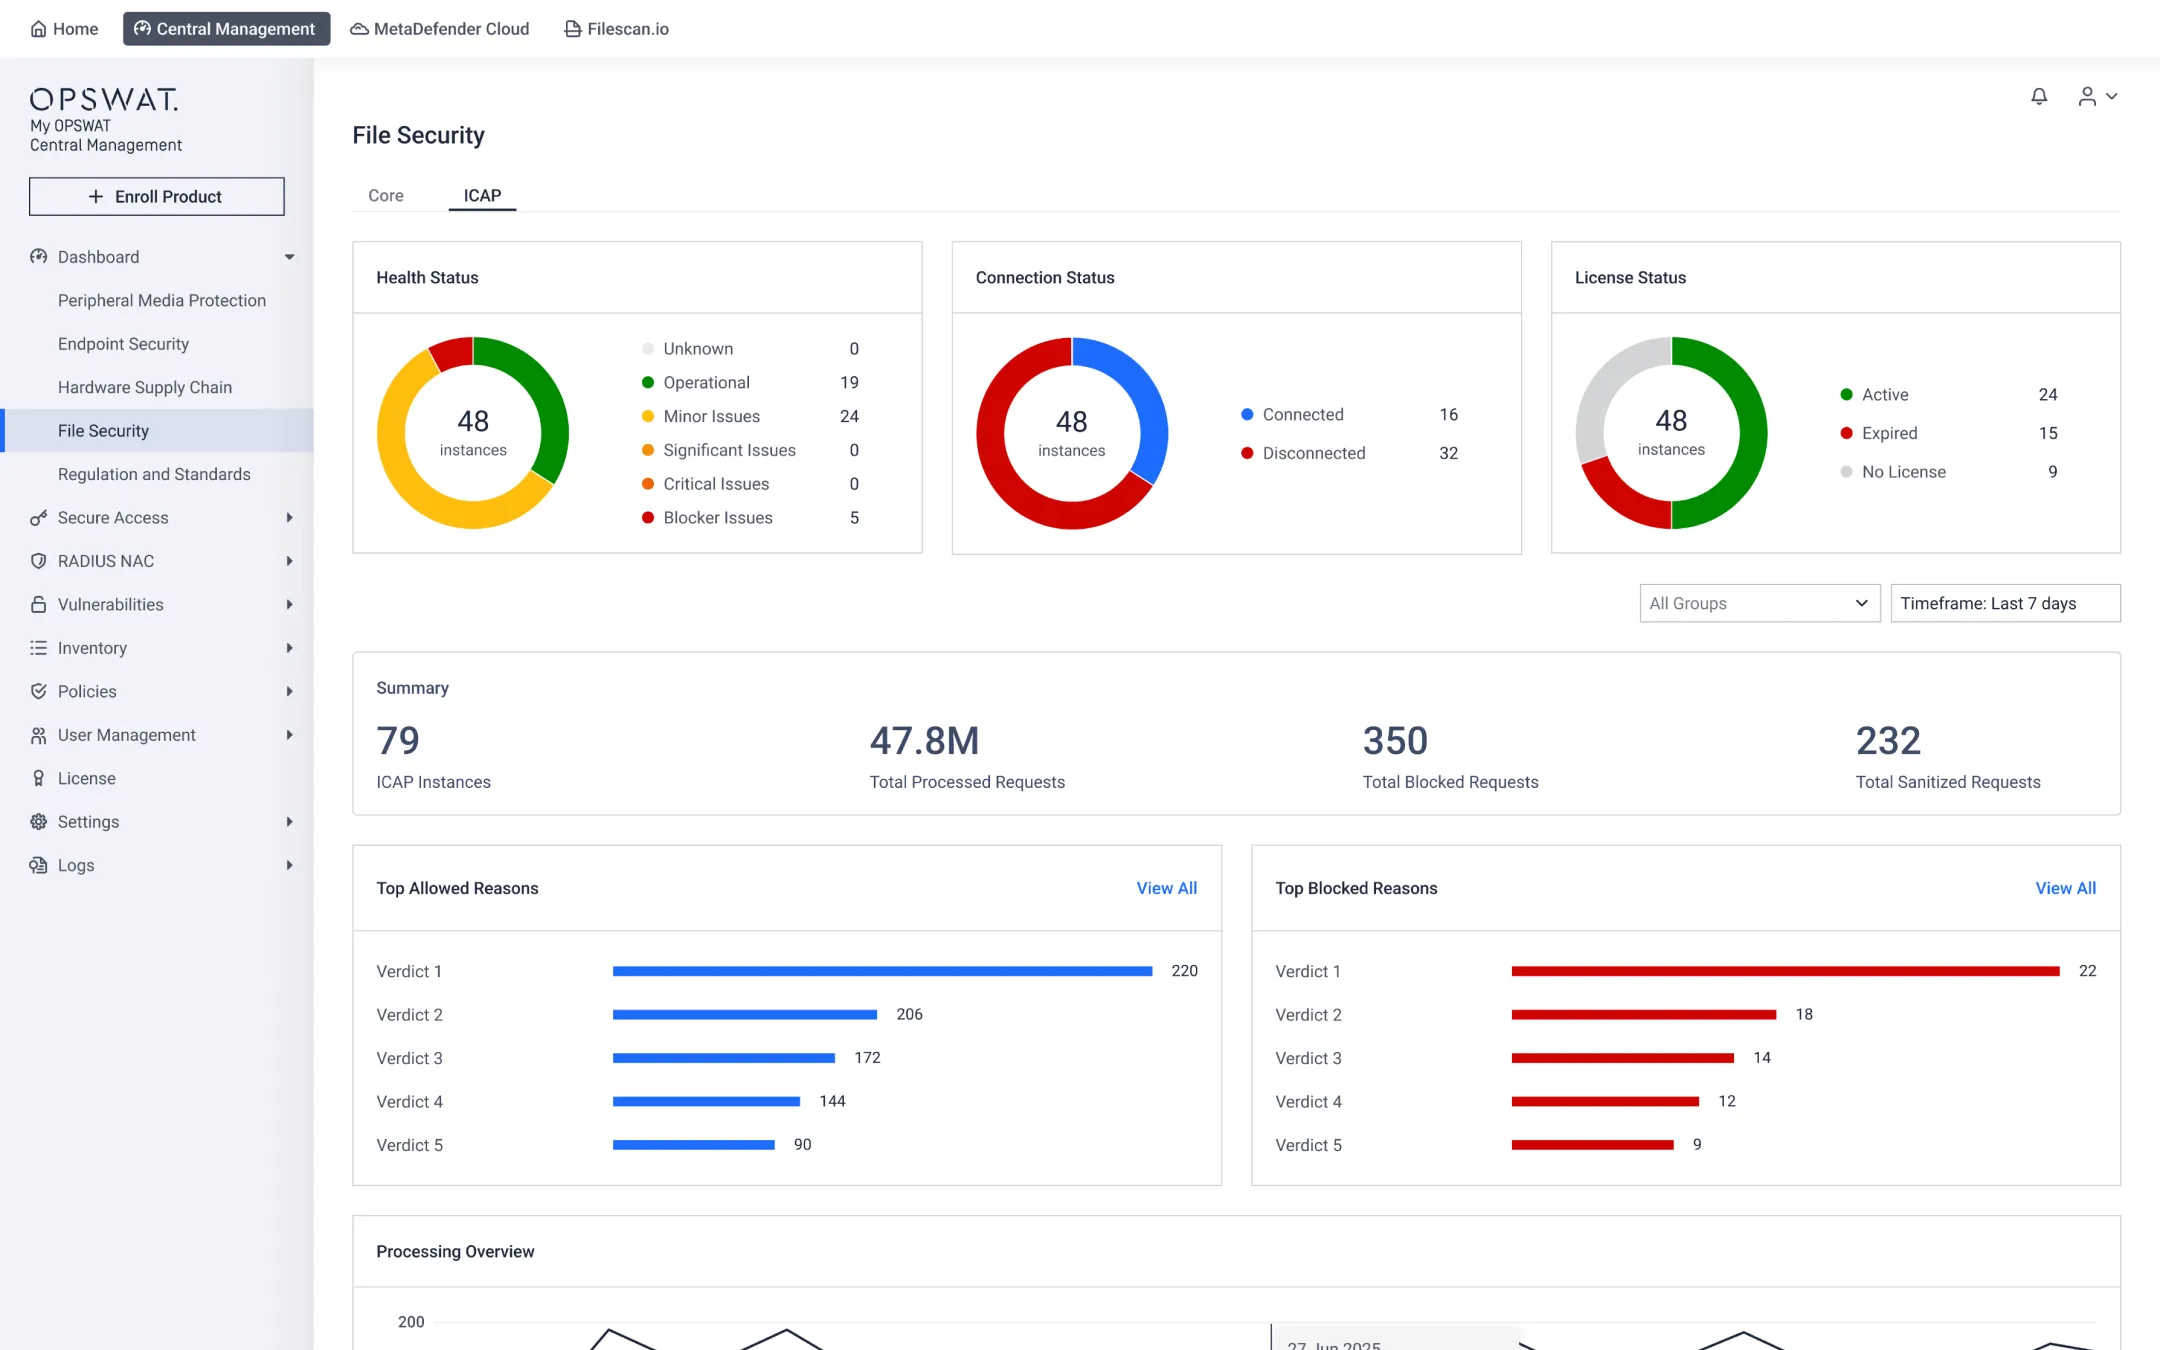
Task: Click the Inventory list icon
Action: tap(38, 648)
